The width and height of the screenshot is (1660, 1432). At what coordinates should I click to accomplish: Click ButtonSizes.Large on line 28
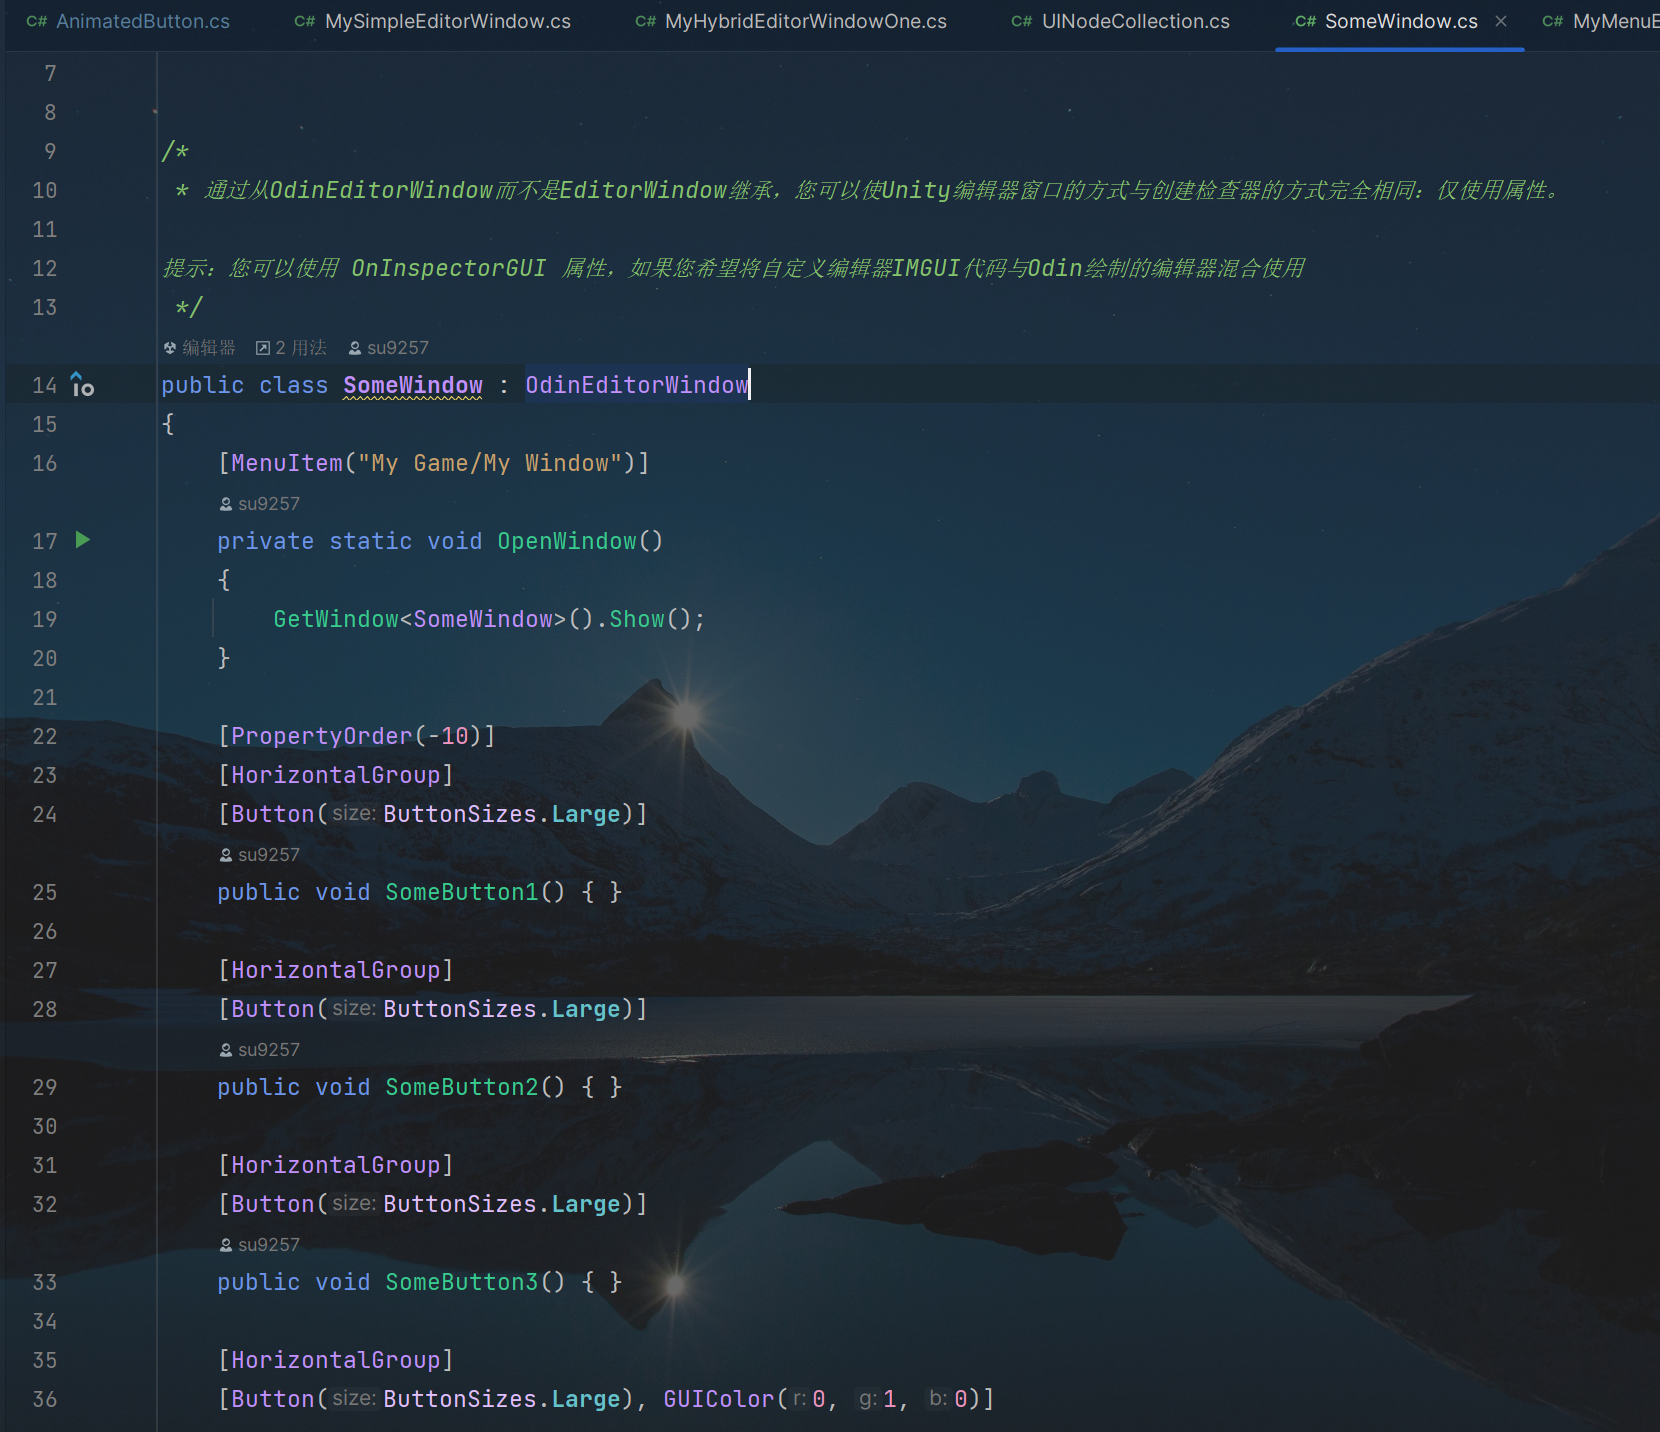[502, 1009]
